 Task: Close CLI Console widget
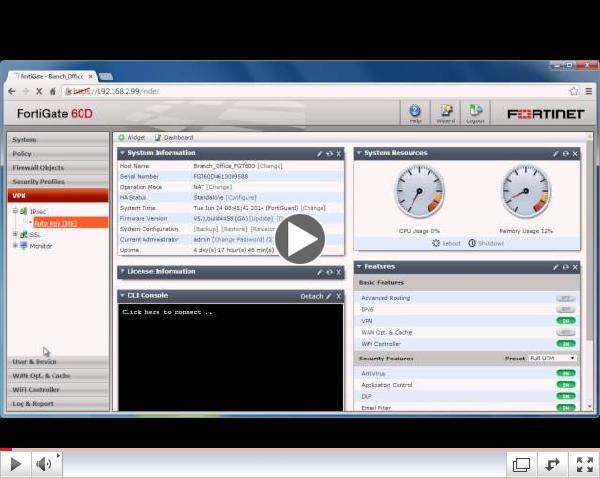pyautogui.click(x=339, y=296)
